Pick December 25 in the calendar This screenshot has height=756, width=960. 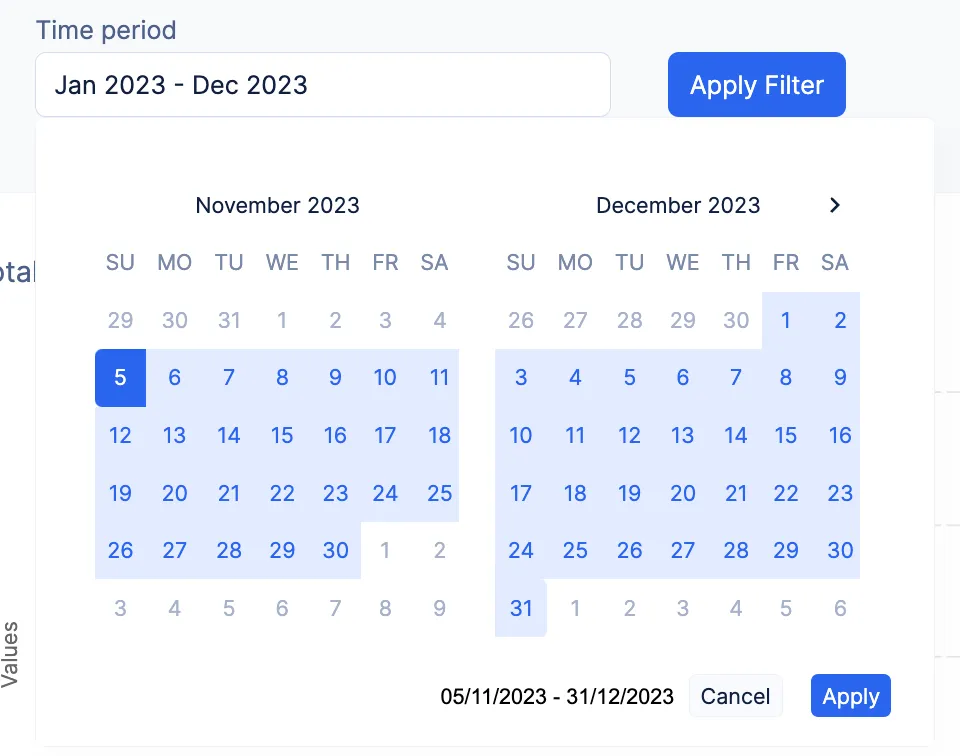pyautogui.click(x=575, y=550)
